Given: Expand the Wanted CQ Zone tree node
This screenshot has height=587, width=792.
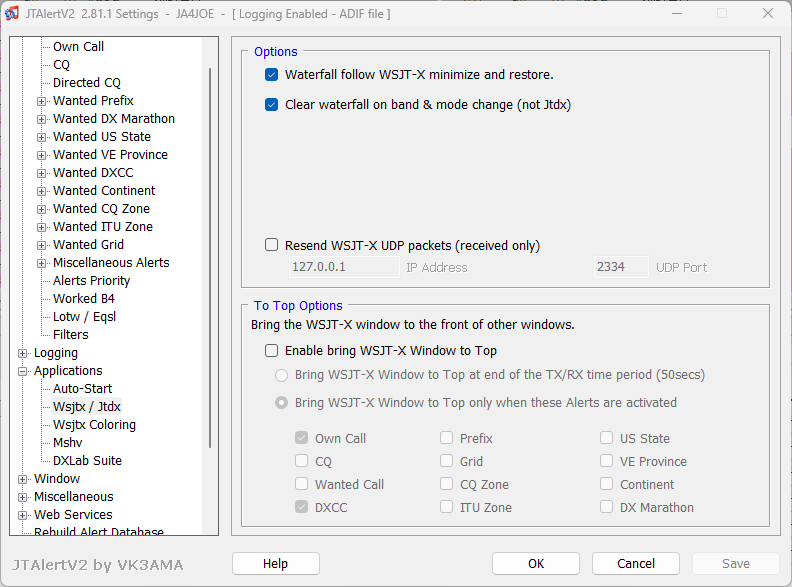Looking at the screenshot, I should [41, 210].
